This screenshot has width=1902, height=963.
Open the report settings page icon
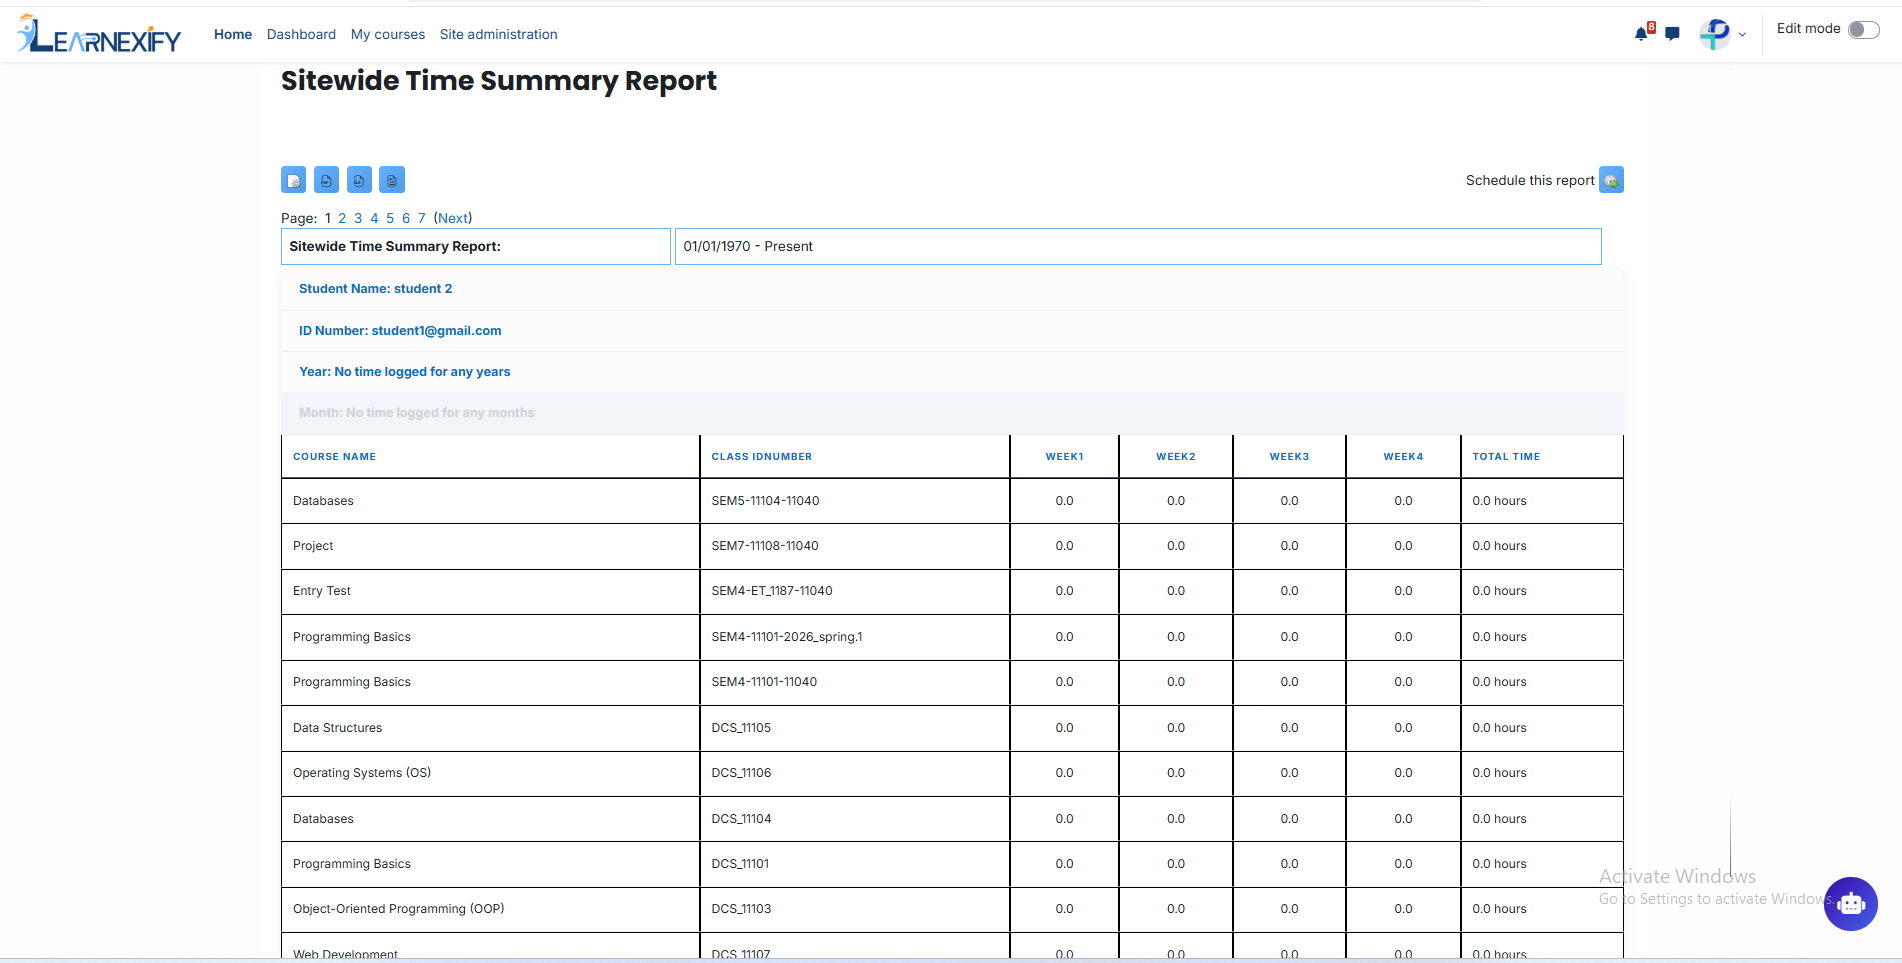click(293, 180)
